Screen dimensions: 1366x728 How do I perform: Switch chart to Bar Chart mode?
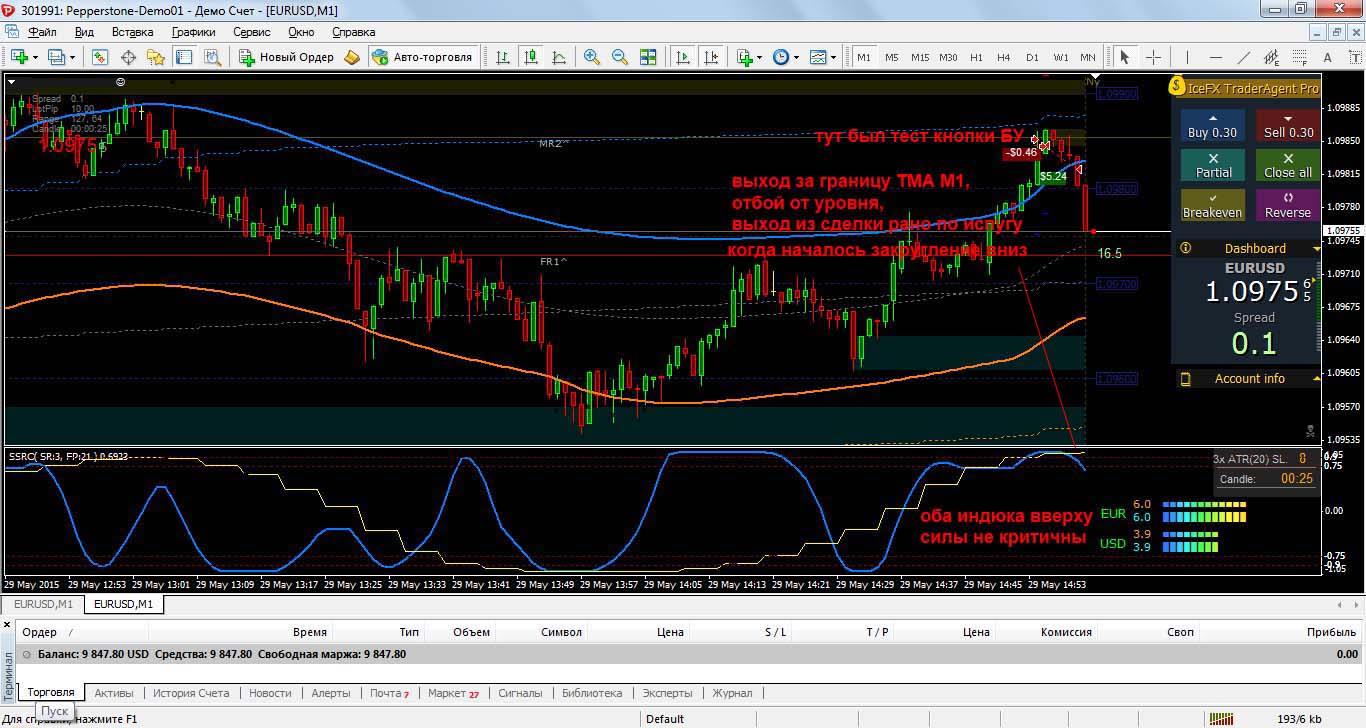point(505,57)
